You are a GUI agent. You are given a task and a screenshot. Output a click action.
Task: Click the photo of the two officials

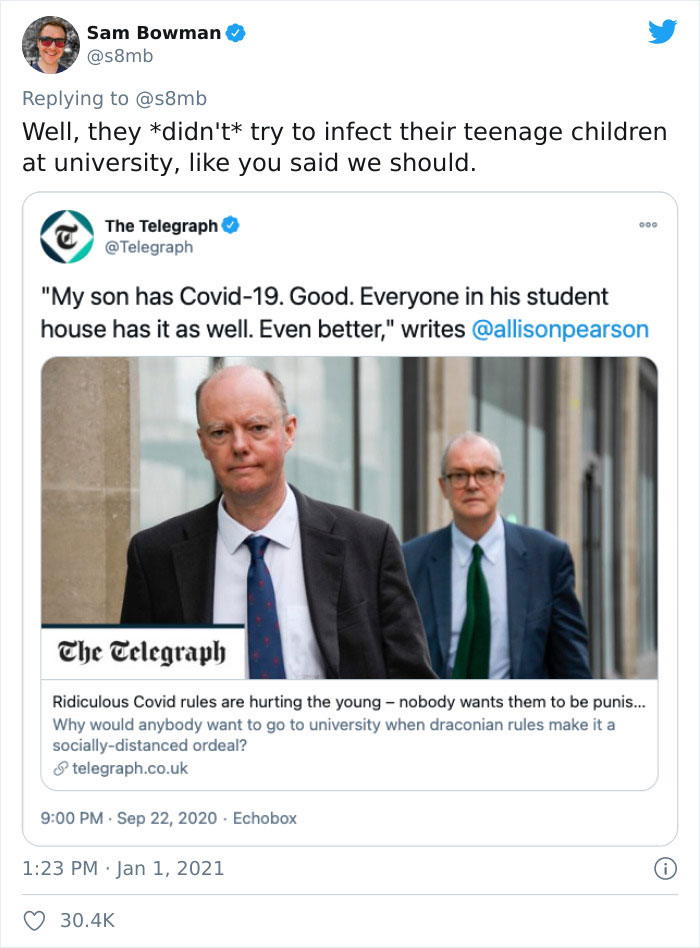[350, 520]
